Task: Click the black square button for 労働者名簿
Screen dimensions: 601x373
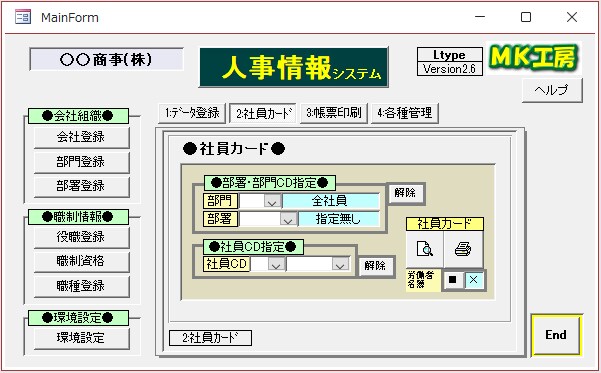Action: pos(453,280)
